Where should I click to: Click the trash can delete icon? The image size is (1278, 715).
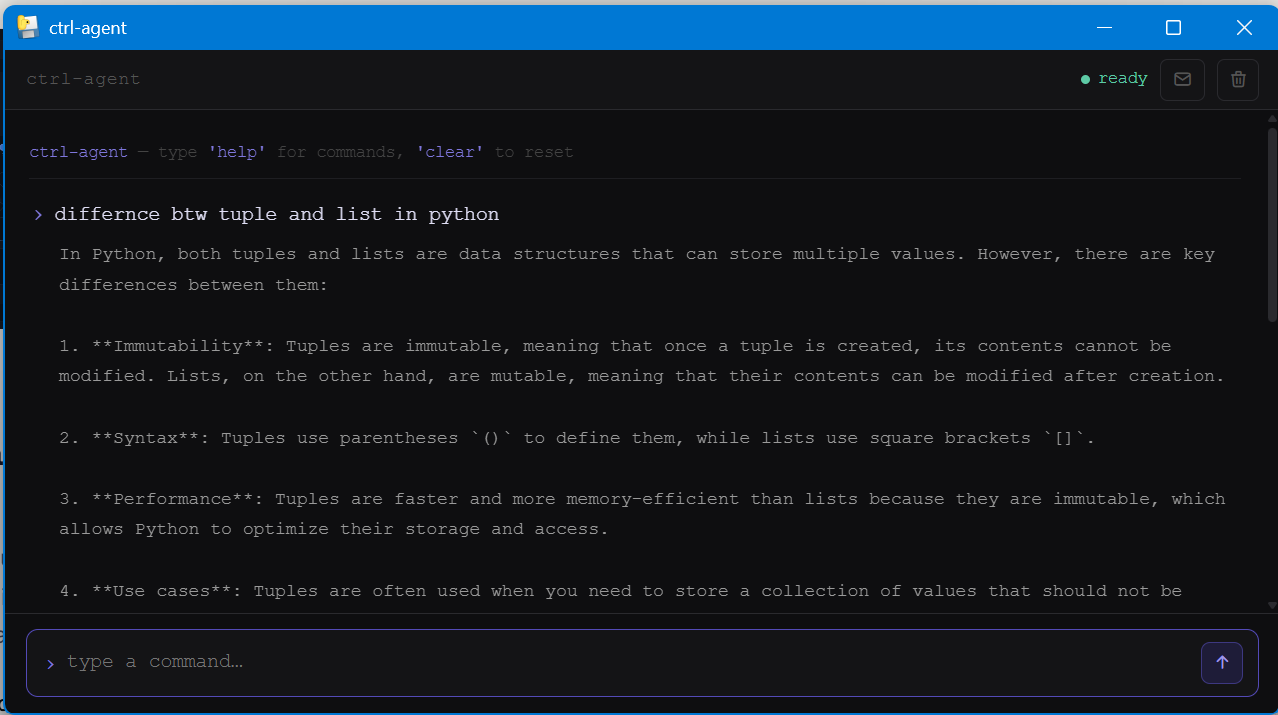coord(1238,80)
